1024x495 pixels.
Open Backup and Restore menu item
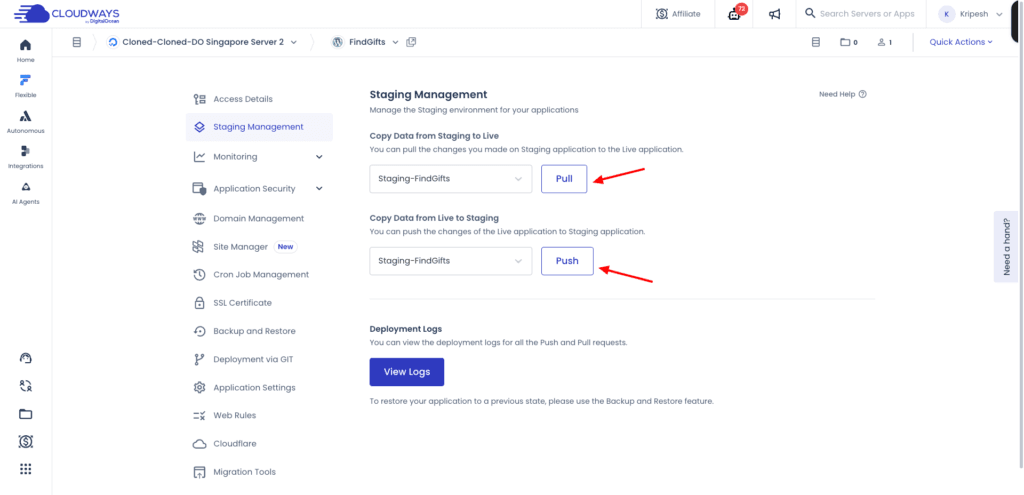259,331
